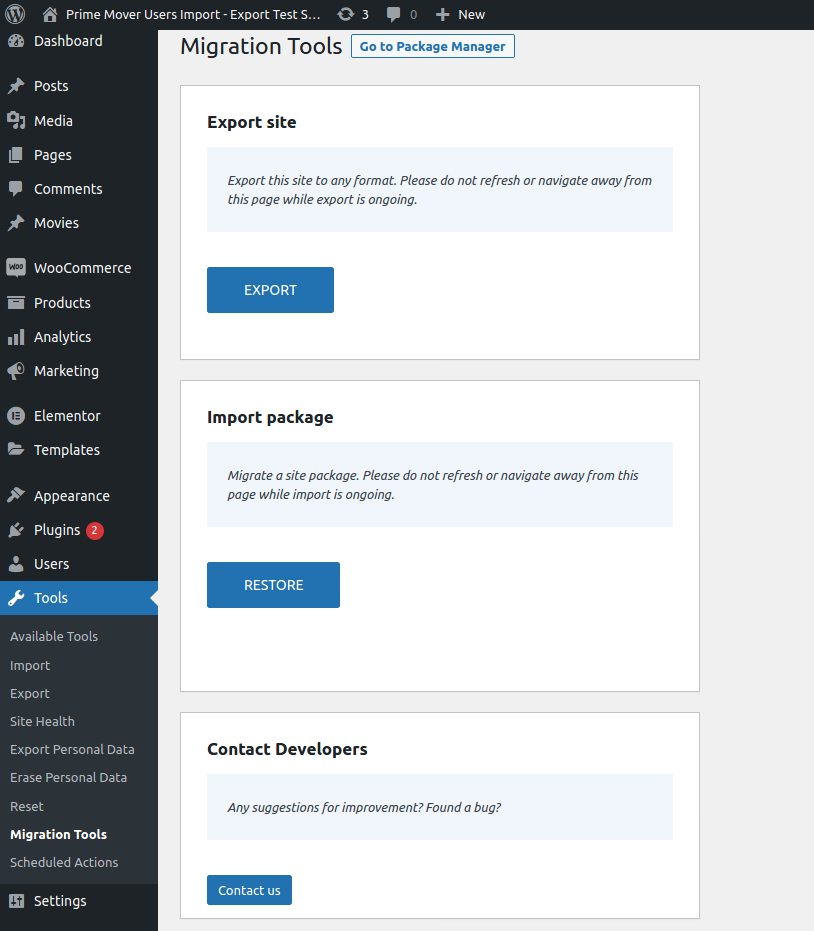Screen dimensions: 814x931
Task: Click the Contact Developers heading
Action: tap(287, 749)
